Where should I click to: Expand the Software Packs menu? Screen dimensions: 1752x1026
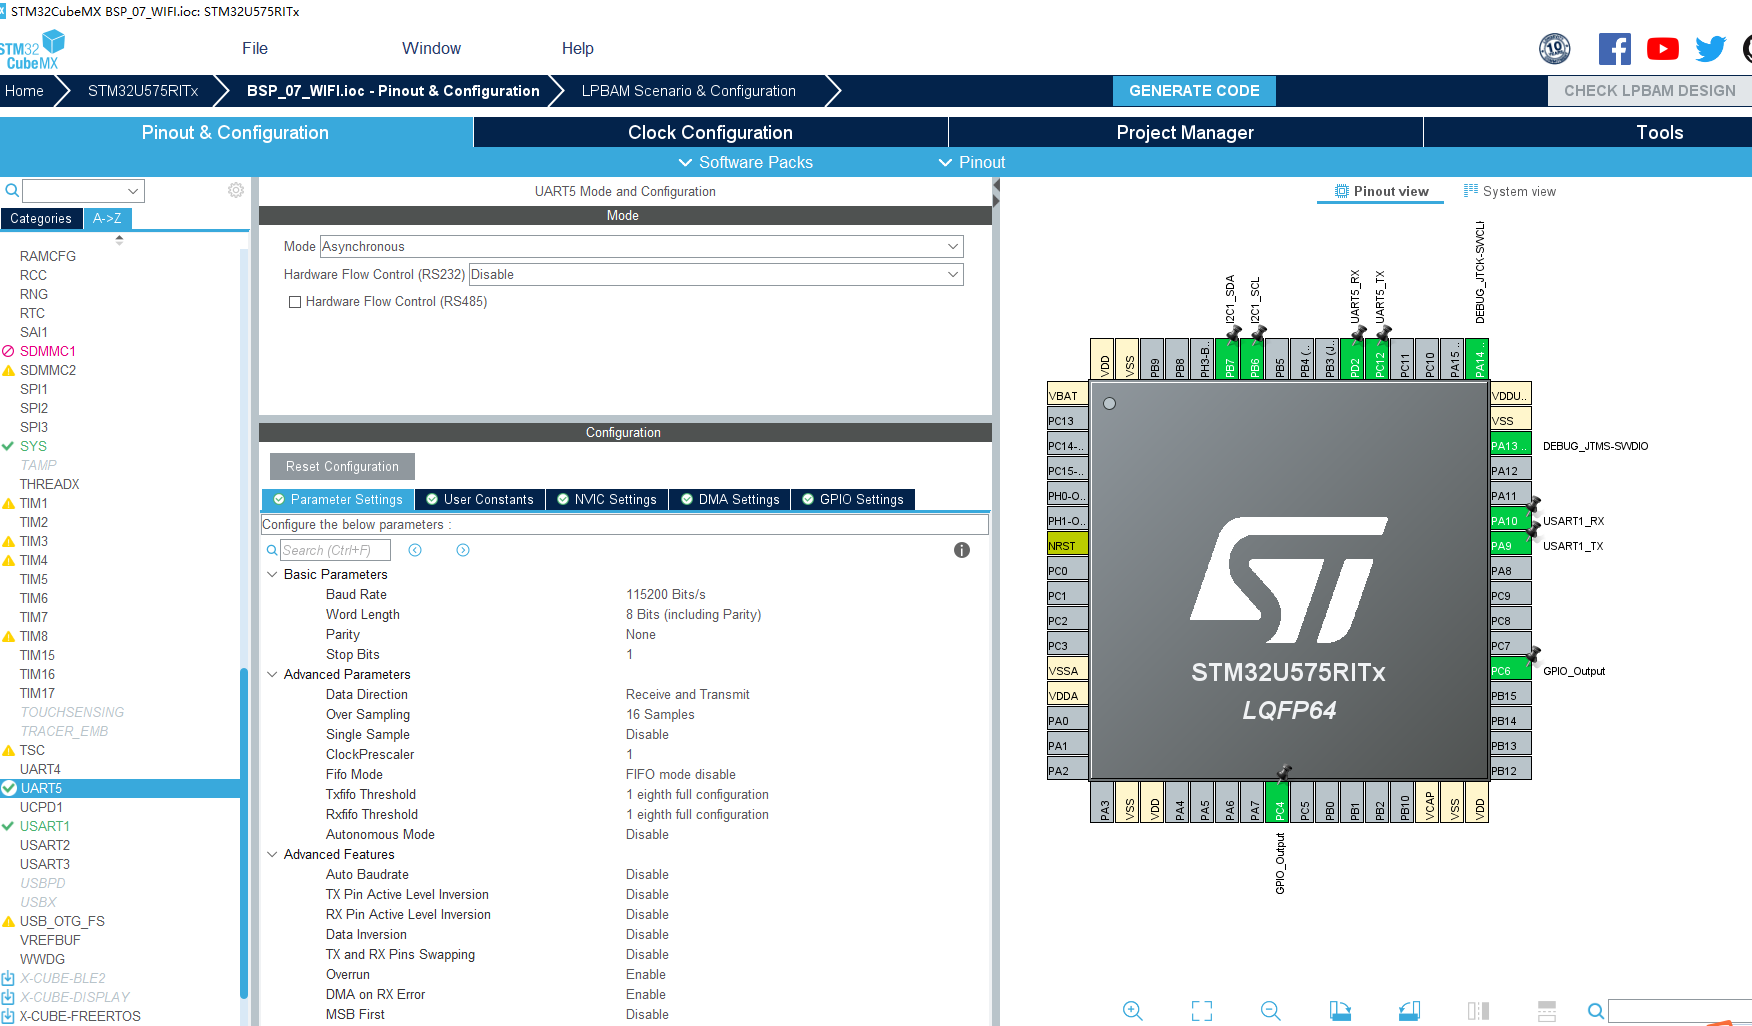[745, 162]
